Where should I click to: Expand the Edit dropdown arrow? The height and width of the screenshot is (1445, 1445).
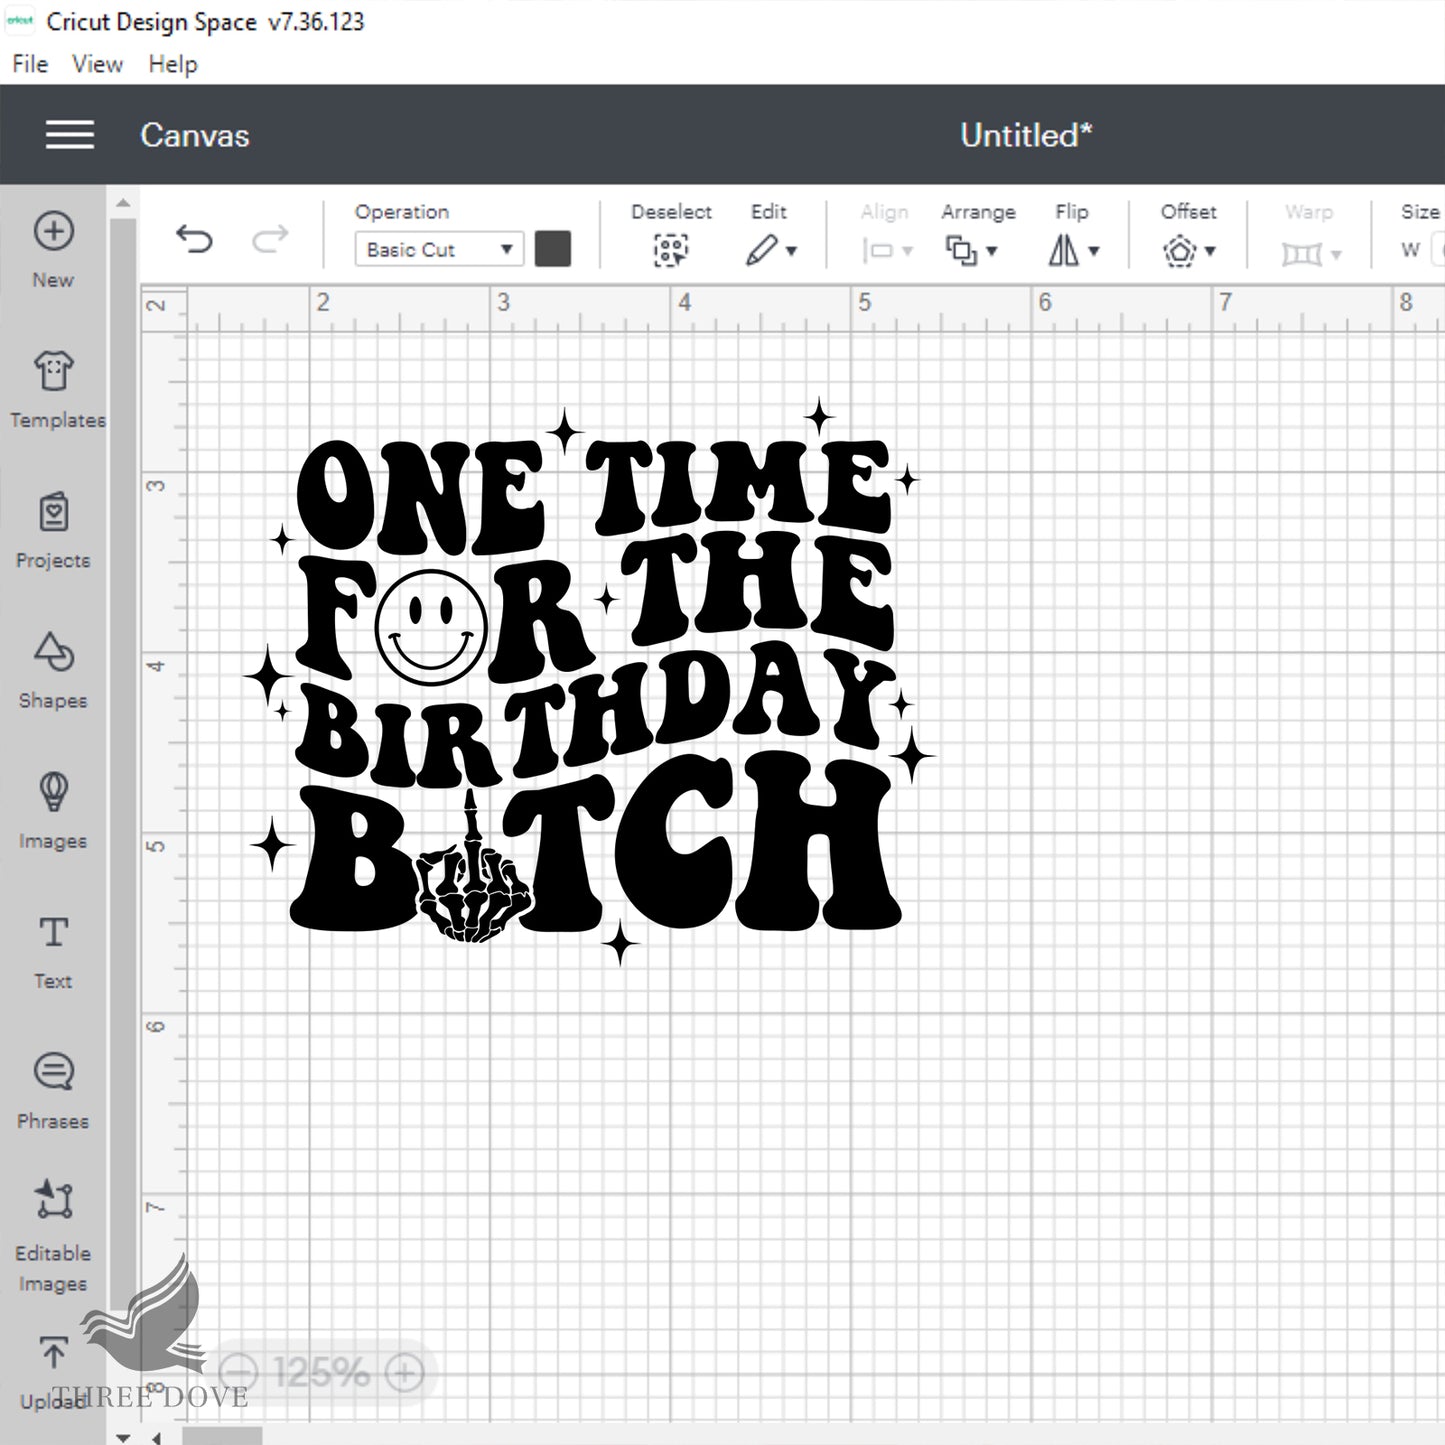[x=791, y=251]
